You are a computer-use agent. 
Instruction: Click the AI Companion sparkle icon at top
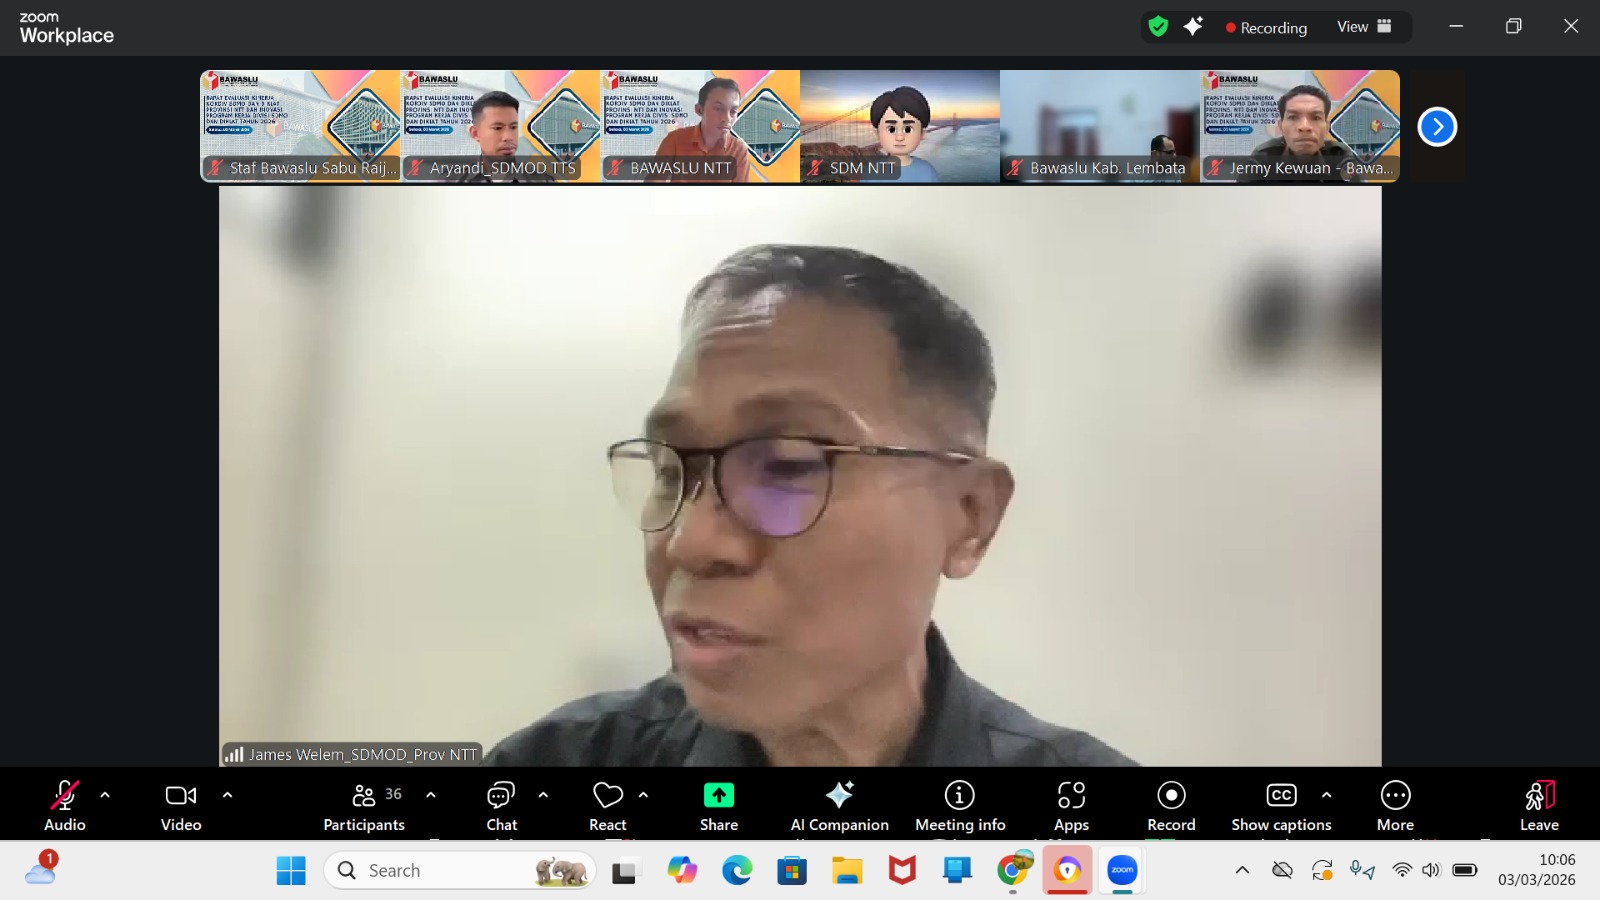[x=1193, y=27]
